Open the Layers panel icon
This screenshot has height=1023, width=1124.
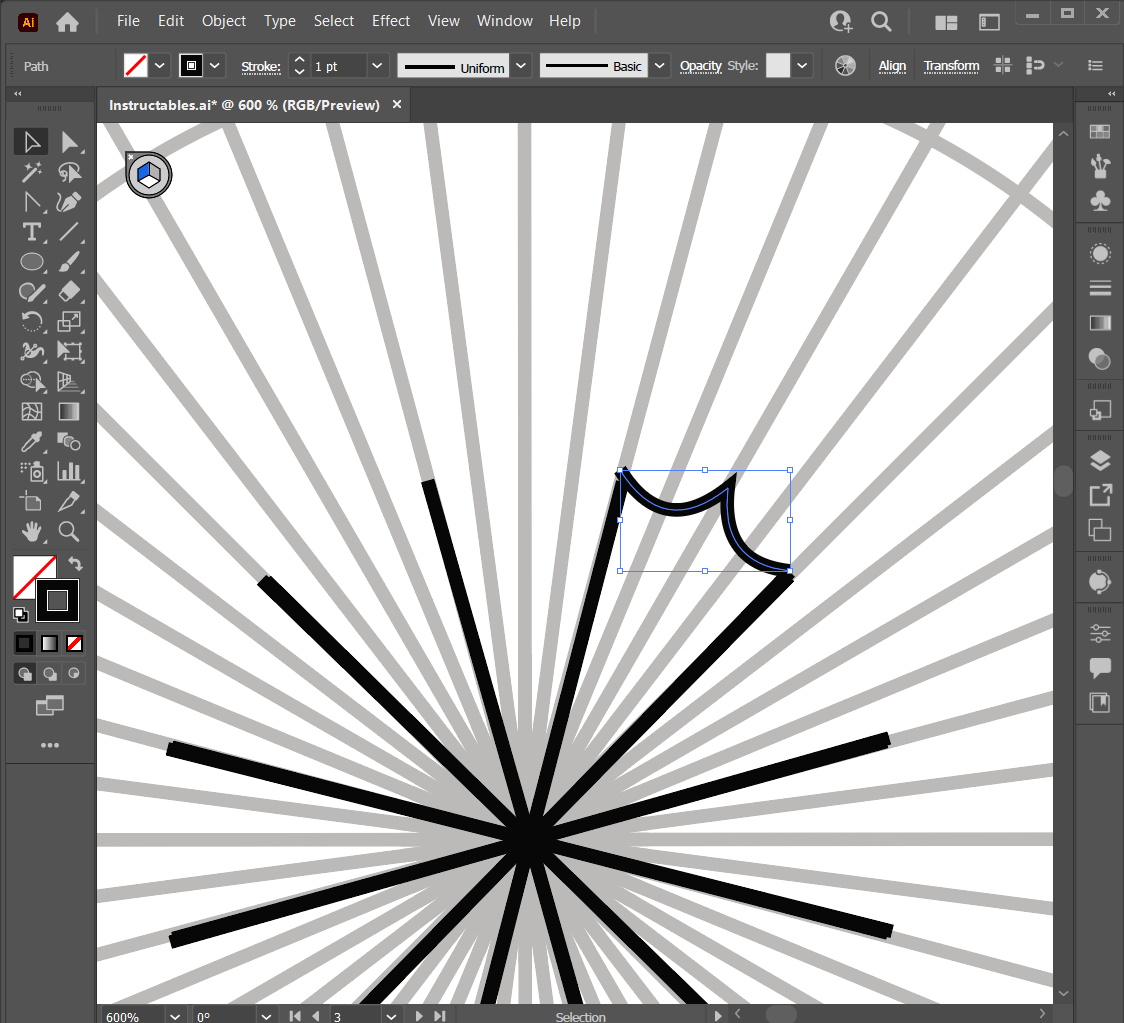1100,461
